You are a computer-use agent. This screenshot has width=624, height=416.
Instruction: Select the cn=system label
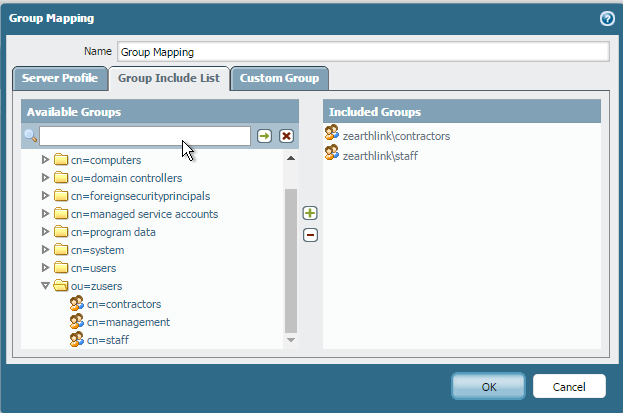(98, 250)
